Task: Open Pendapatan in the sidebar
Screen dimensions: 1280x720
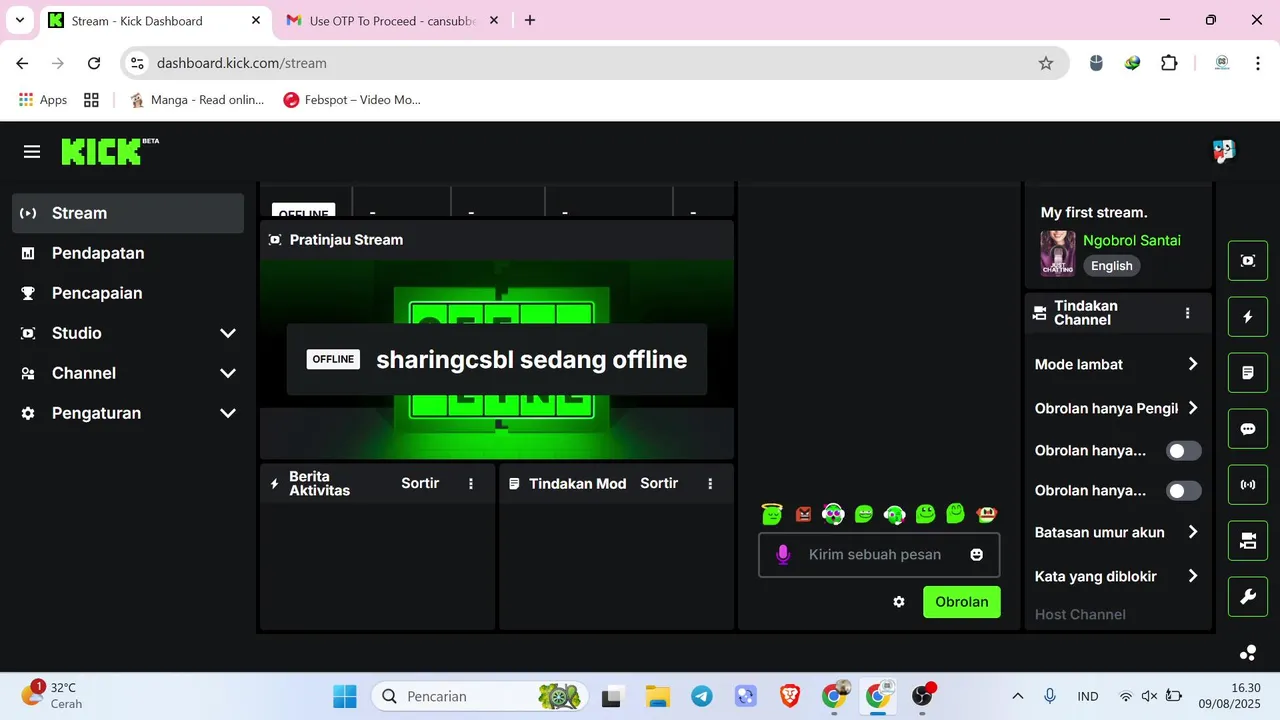Action: tap(128, 253)
